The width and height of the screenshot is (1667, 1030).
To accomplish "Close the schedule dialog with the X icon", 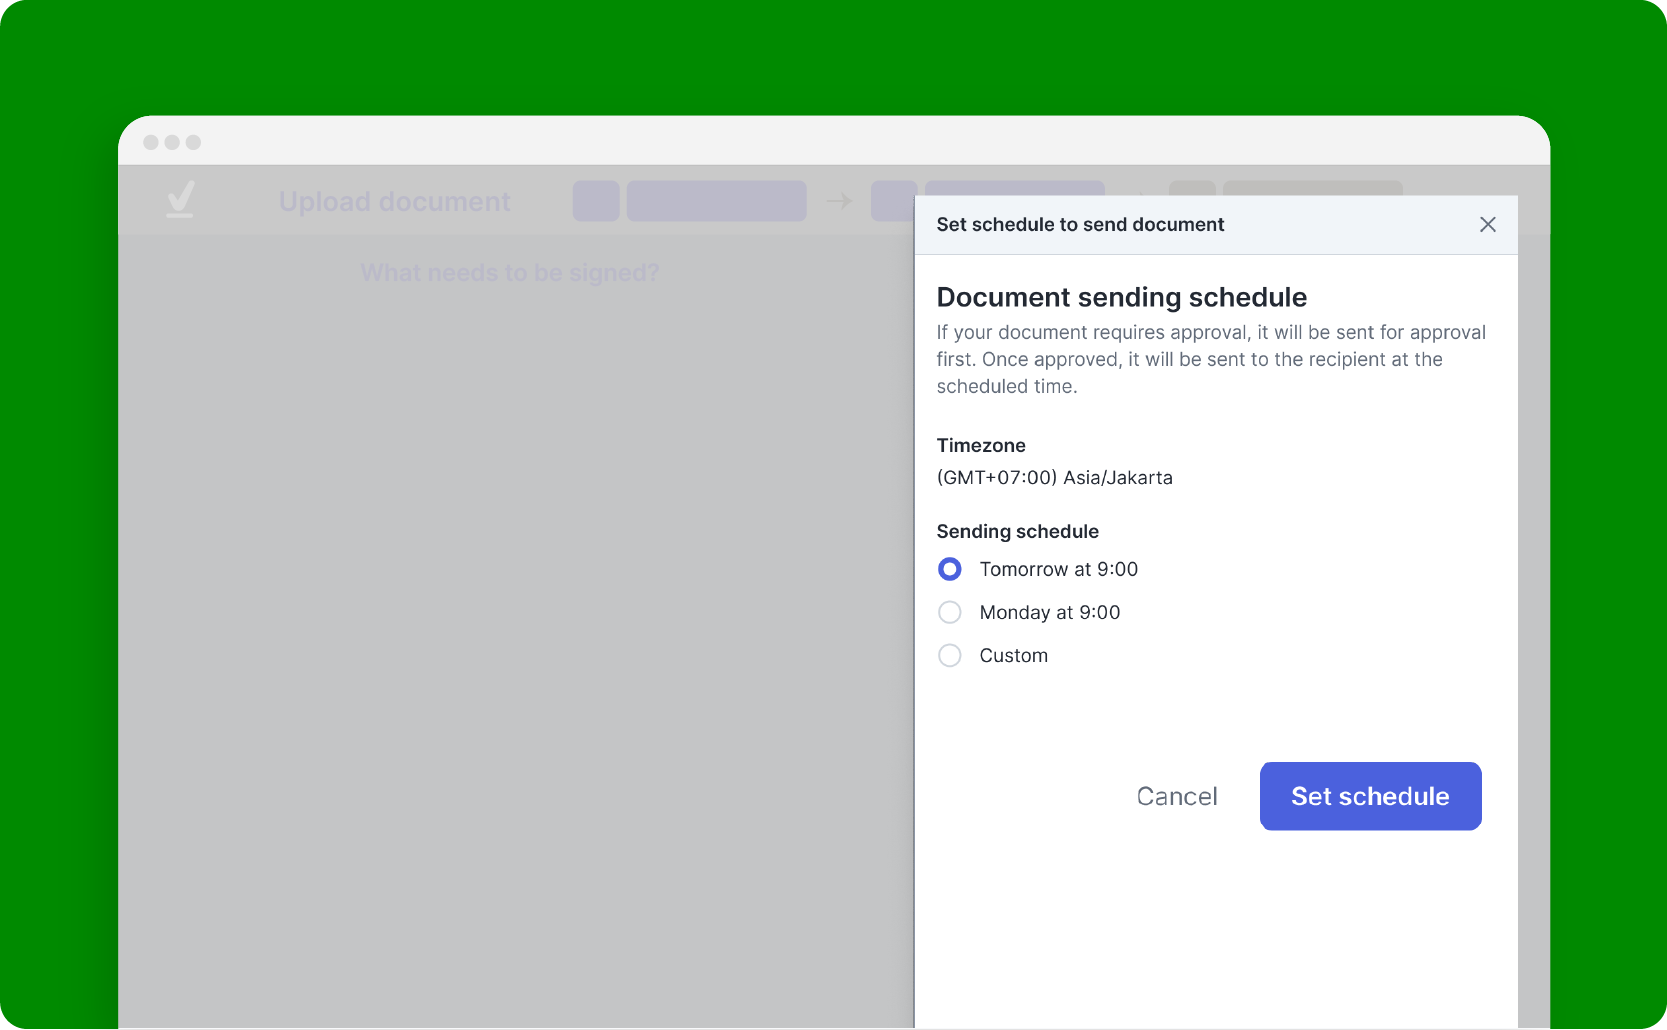I will [1487, 225].
